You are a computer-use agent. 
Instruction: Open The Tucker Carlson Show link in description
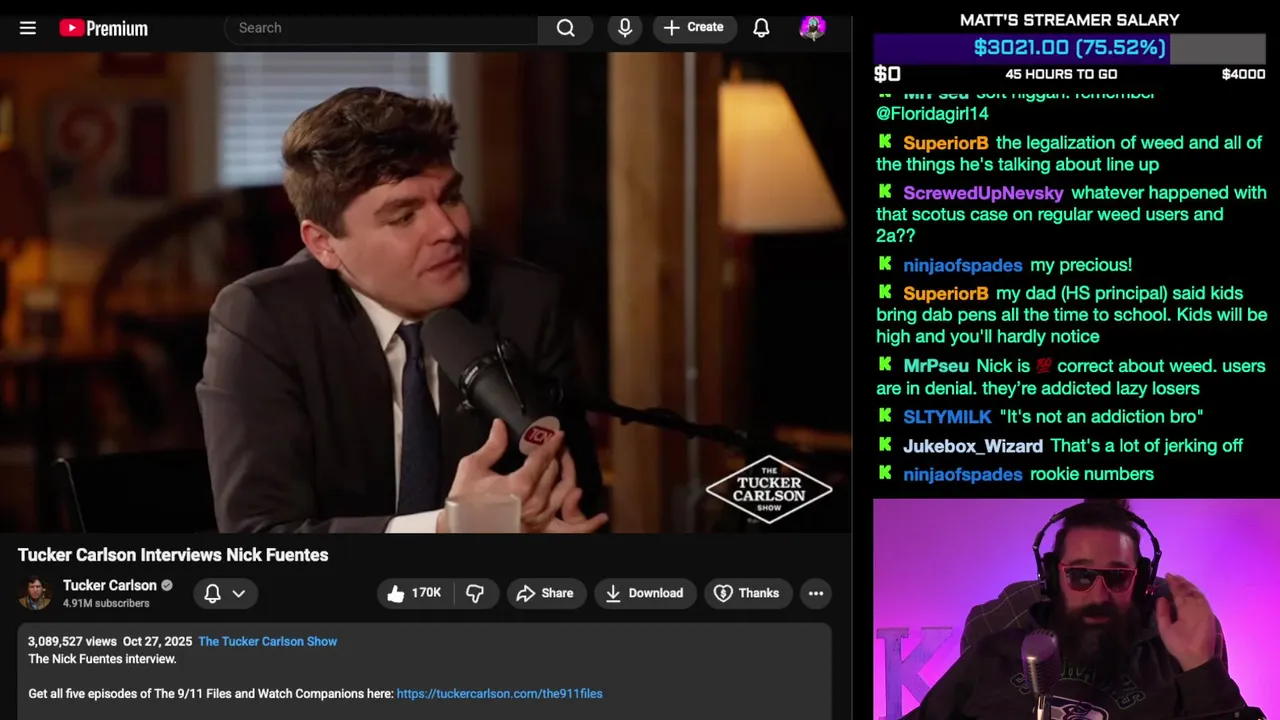click(267, 641)
